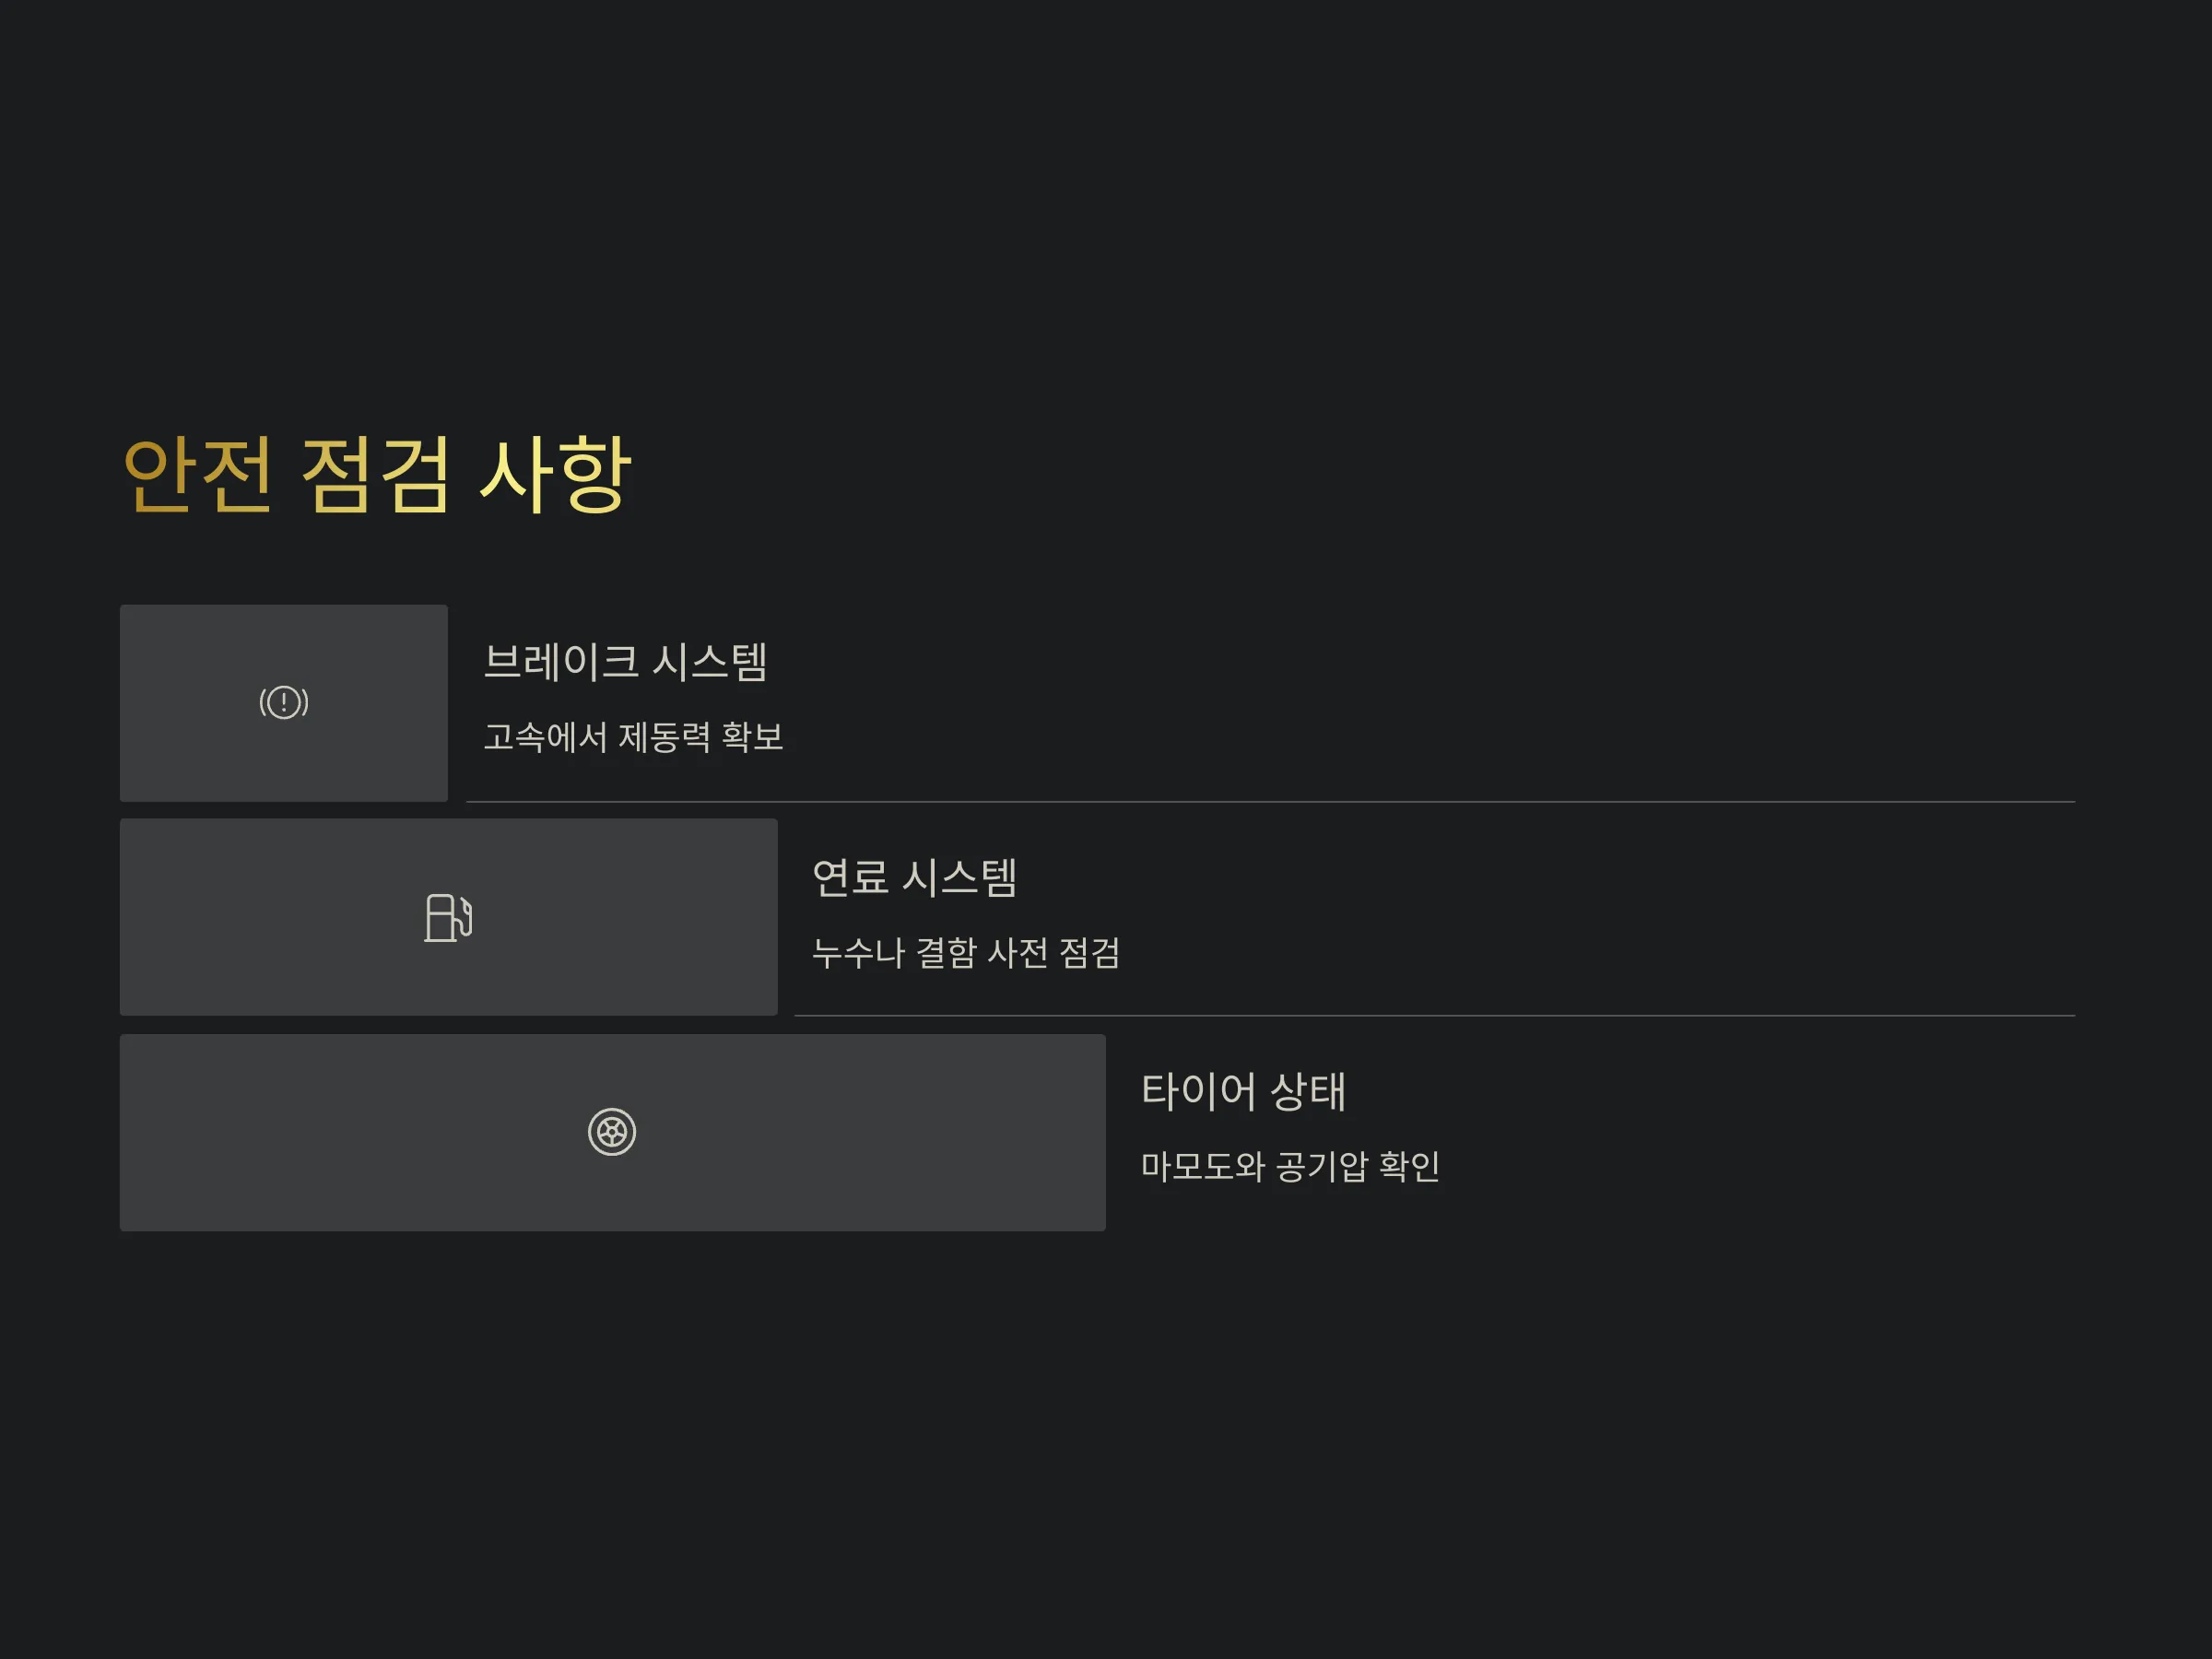Select the divider line below fuel description
Screen dimensions: 2212x1659
click(1434, 1016)
